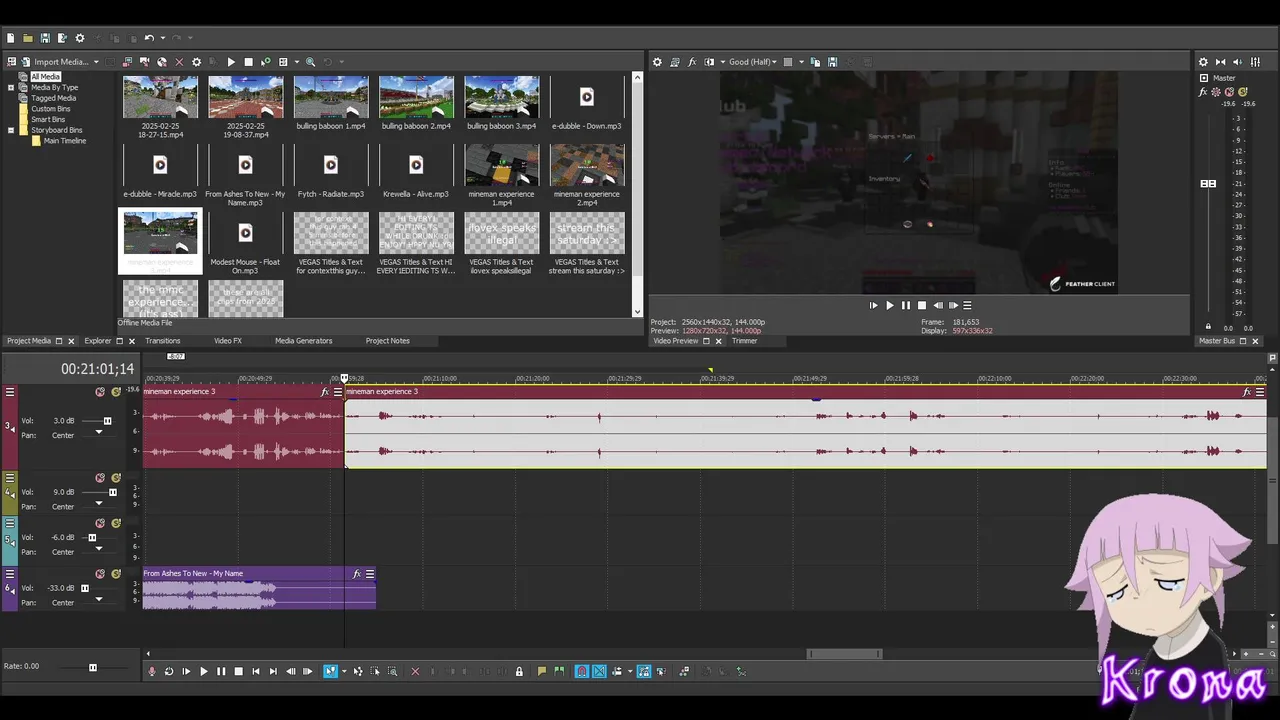The width and height of the screenshot is (1280, 720).
Task: Expand the Media By Type node
Action: 11,87
